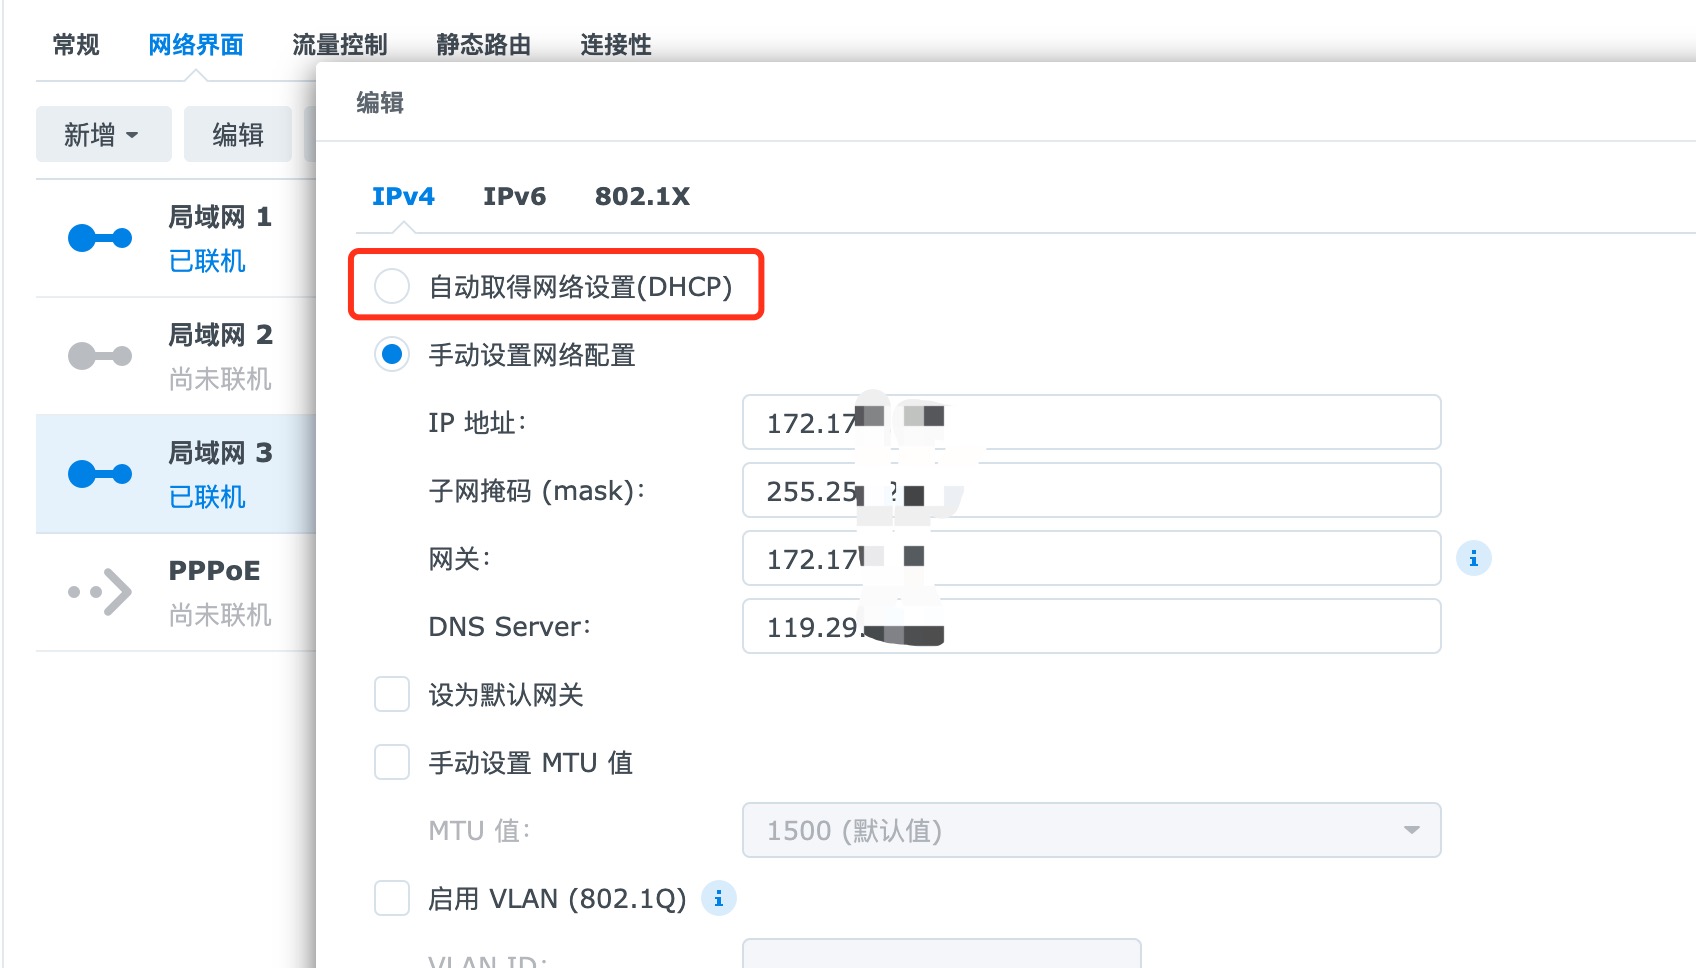Toggle the 启用 VLAN (802.1Q) checkbox
Viewport: 1696px width, 968px height.
(x=392, y=898)
